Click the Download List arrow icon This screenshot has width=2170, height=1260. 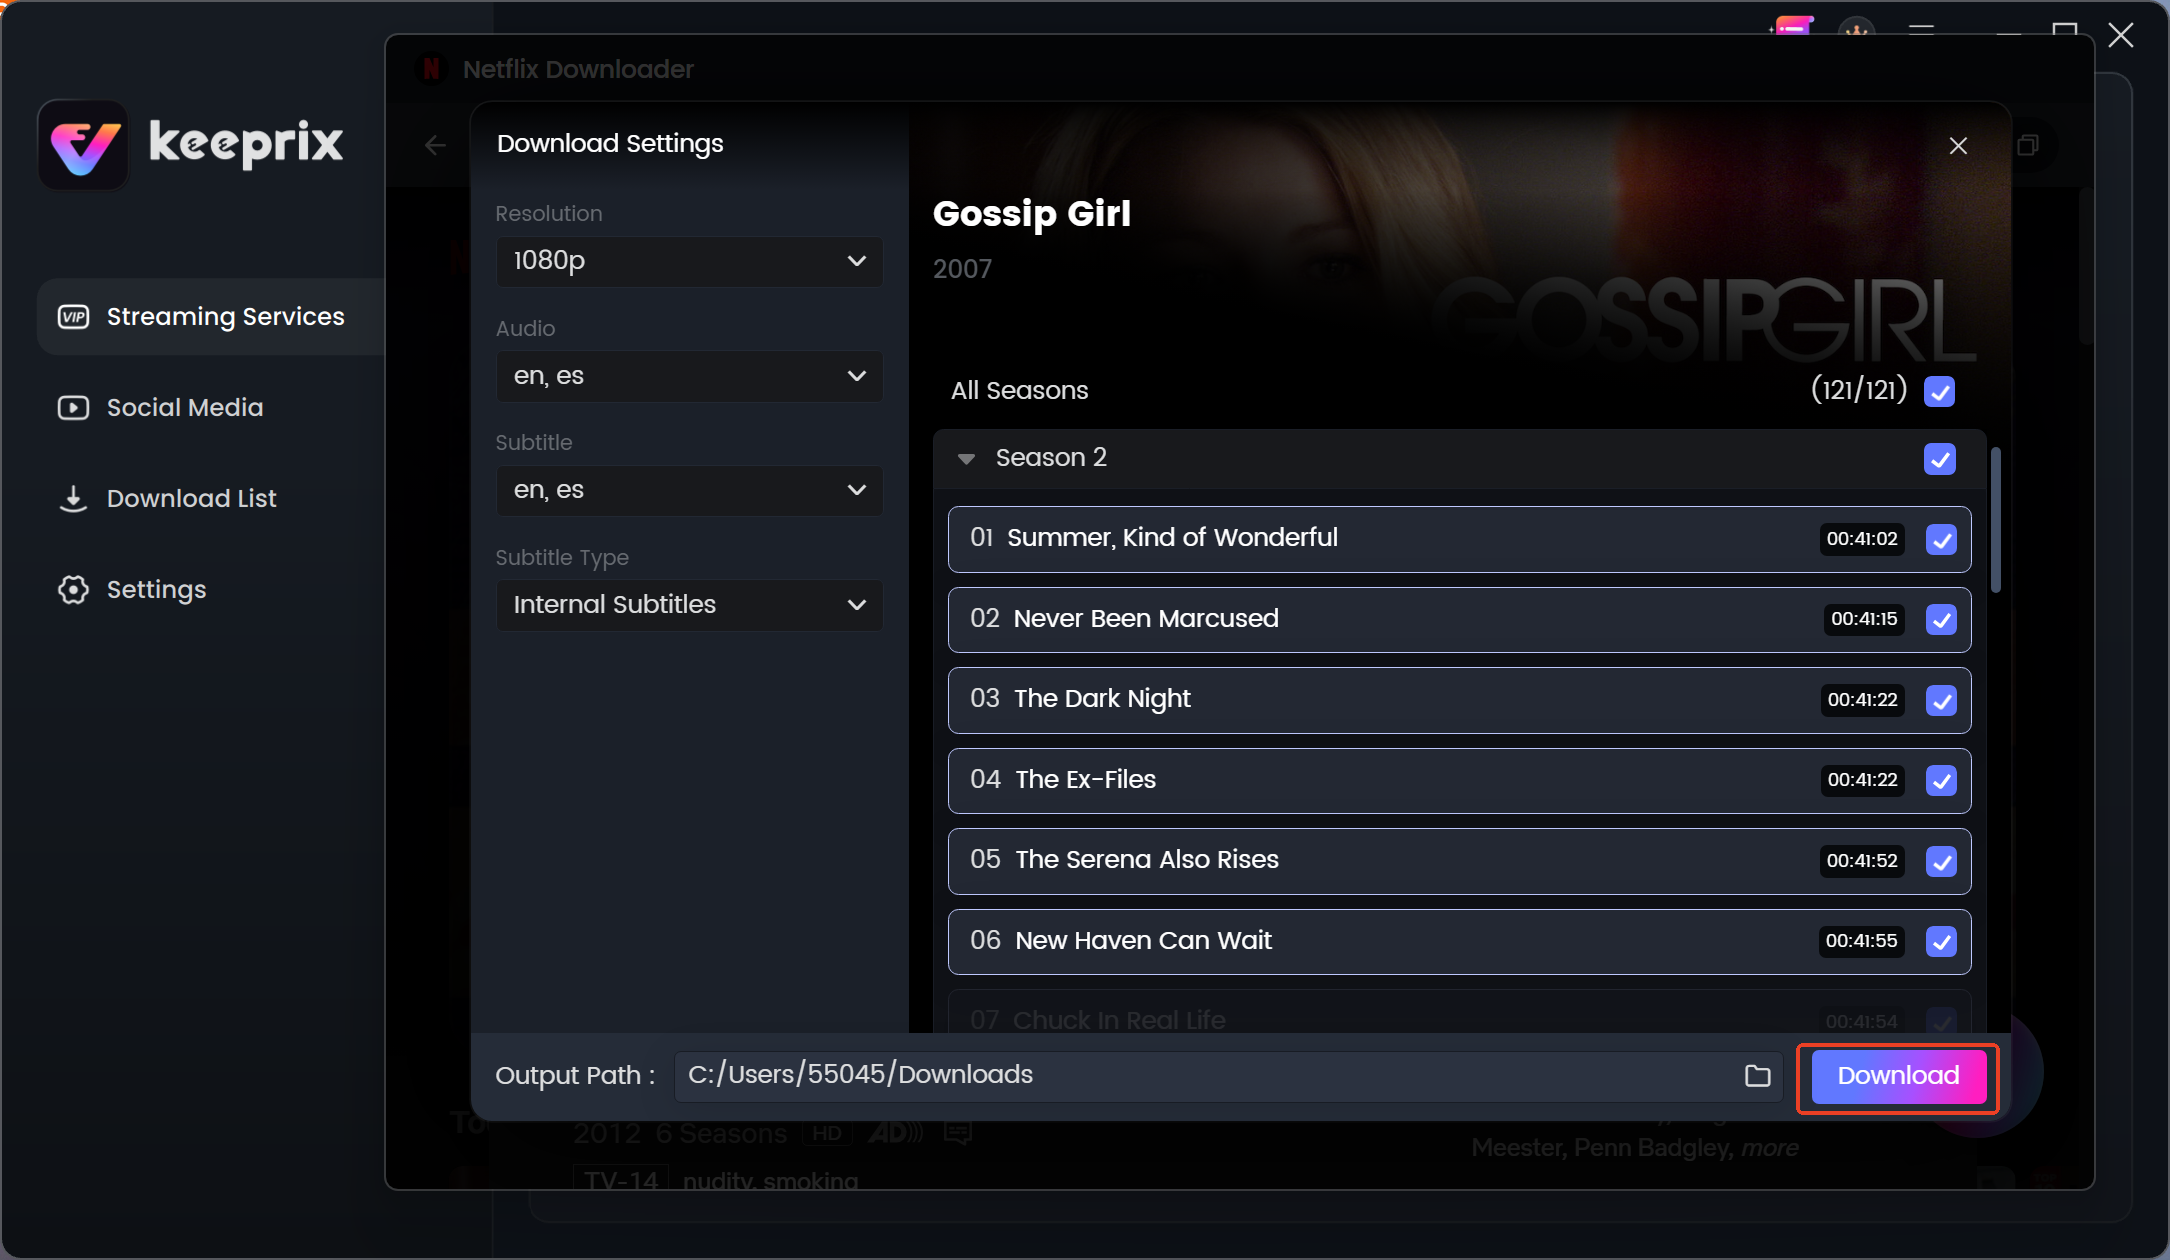[73, 499]
